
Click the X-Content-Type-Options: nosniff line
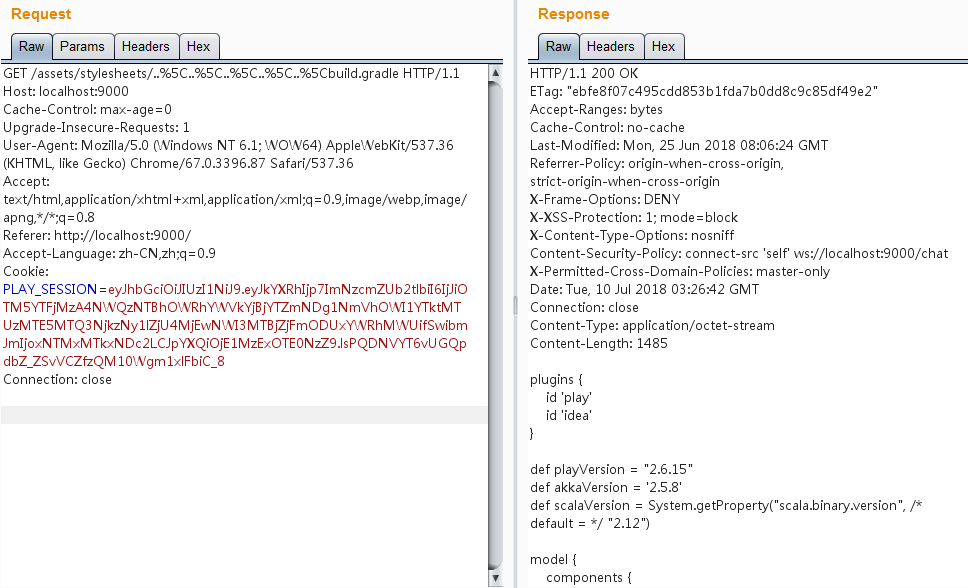pos(632,235)
